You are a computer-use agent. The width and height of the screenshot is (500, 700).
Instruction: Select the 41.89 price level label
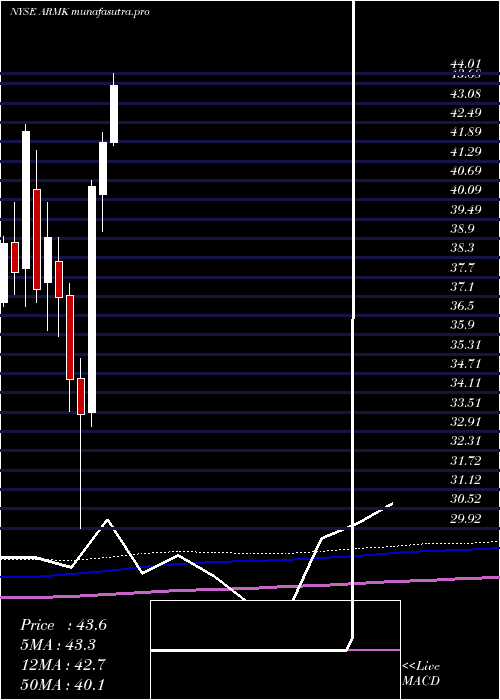(x=466, y=132)
